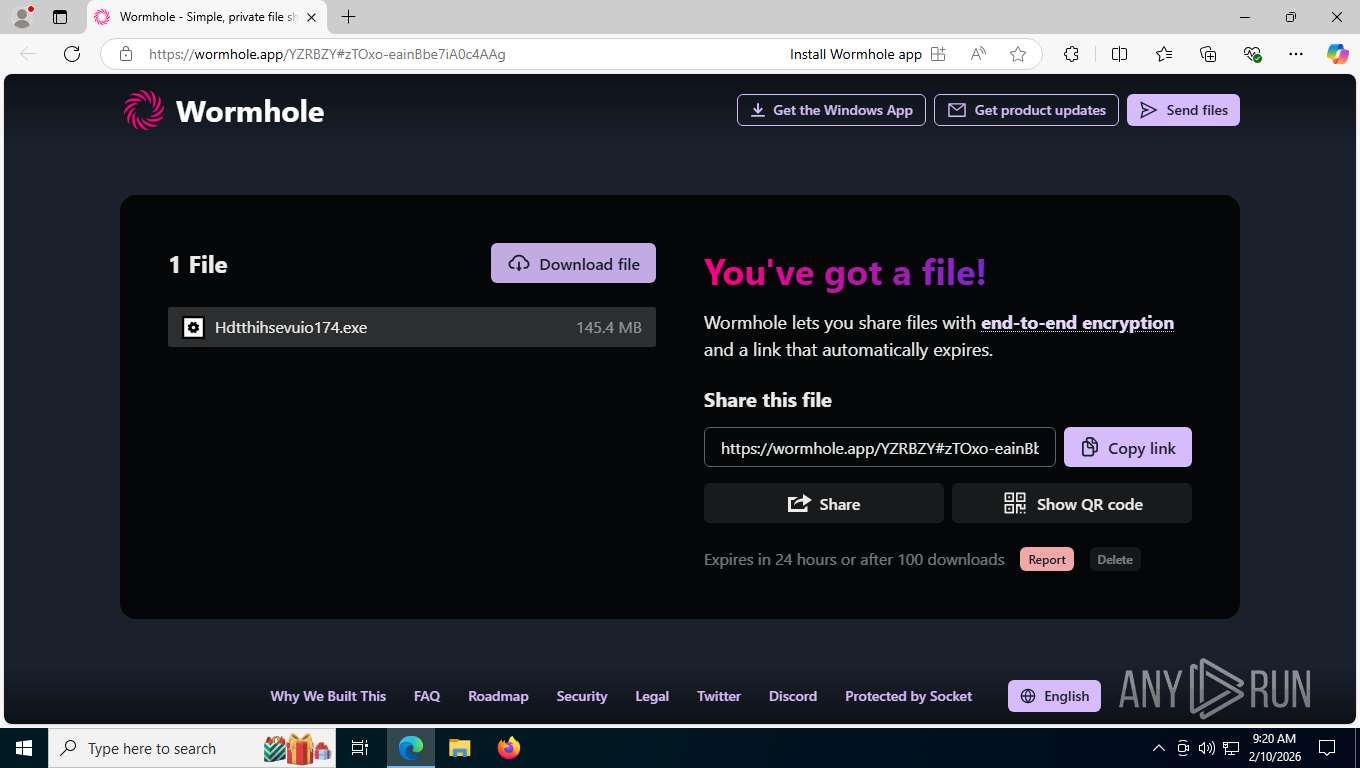Open network status tray icon
This screenshot has width=1360, height=768.
click(x=1231, y=748)
